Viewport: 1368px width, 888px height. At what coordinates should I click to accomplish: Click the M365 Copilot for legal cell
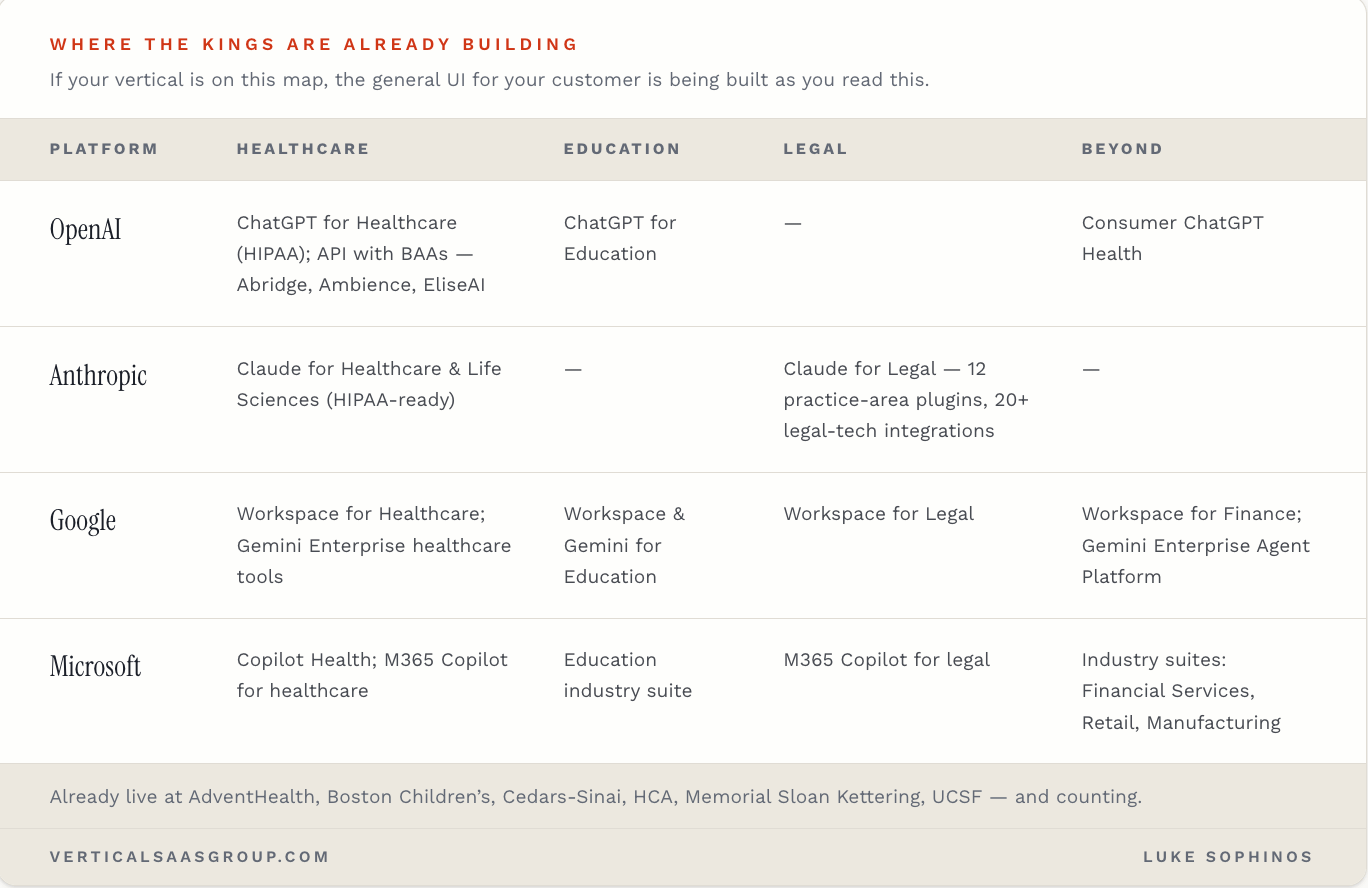point(887,660)
